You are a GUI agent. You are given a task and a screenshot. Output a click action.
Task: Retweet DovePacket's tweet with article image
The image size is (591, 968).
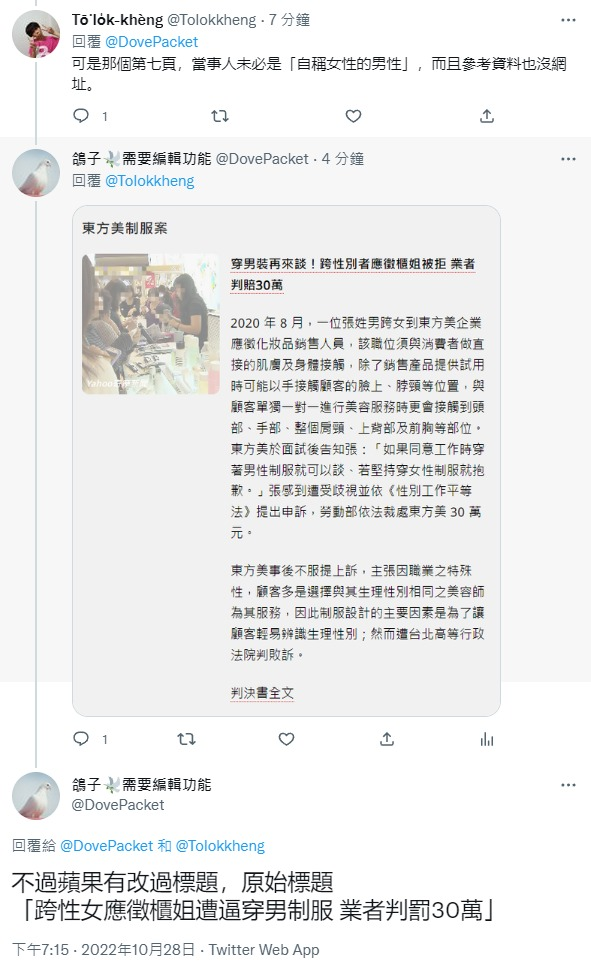[x=187, y=738]
